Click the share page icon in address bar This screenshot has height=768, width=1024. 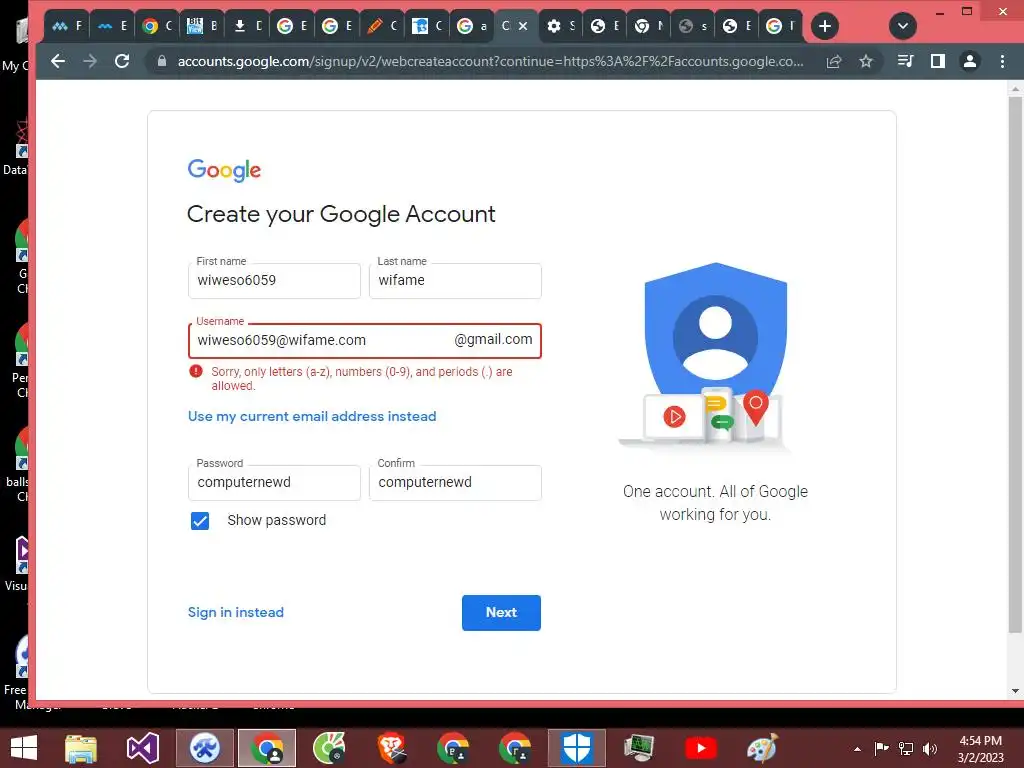[x=834, y=61]
